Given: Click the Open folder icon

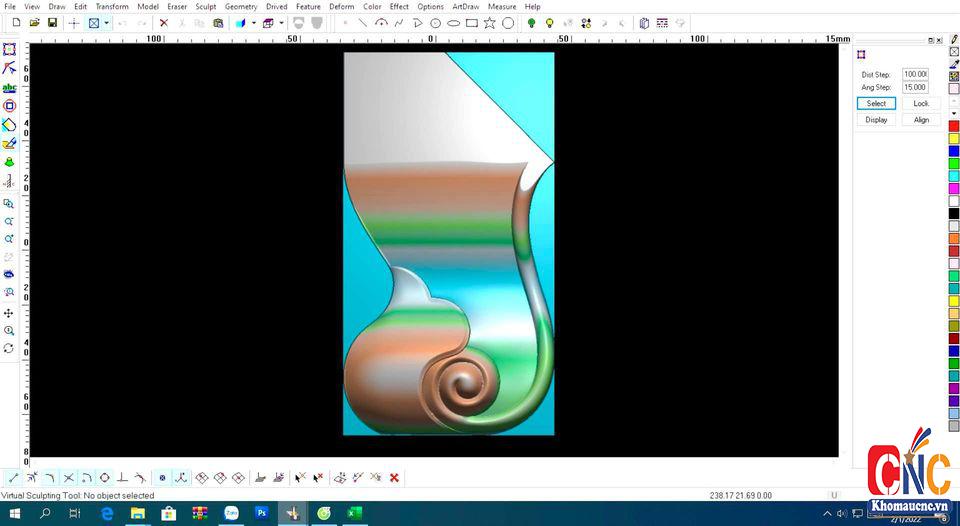Looking at the screenshot, I should [x=35, y=23].
